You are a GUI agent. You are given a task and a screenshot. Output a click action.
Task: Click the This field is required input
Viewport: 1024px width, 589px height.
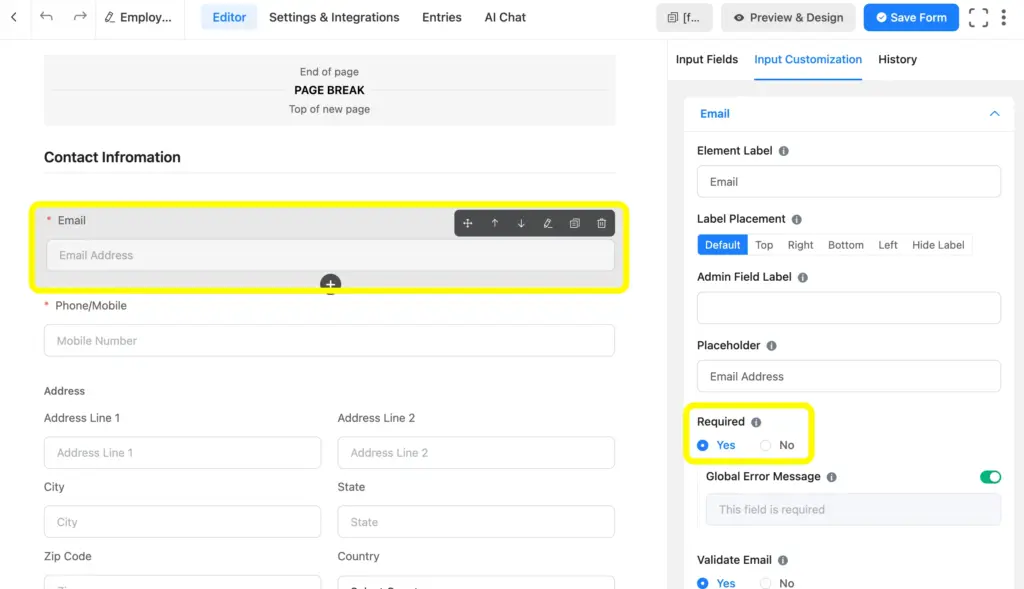(x=853, y=509)
